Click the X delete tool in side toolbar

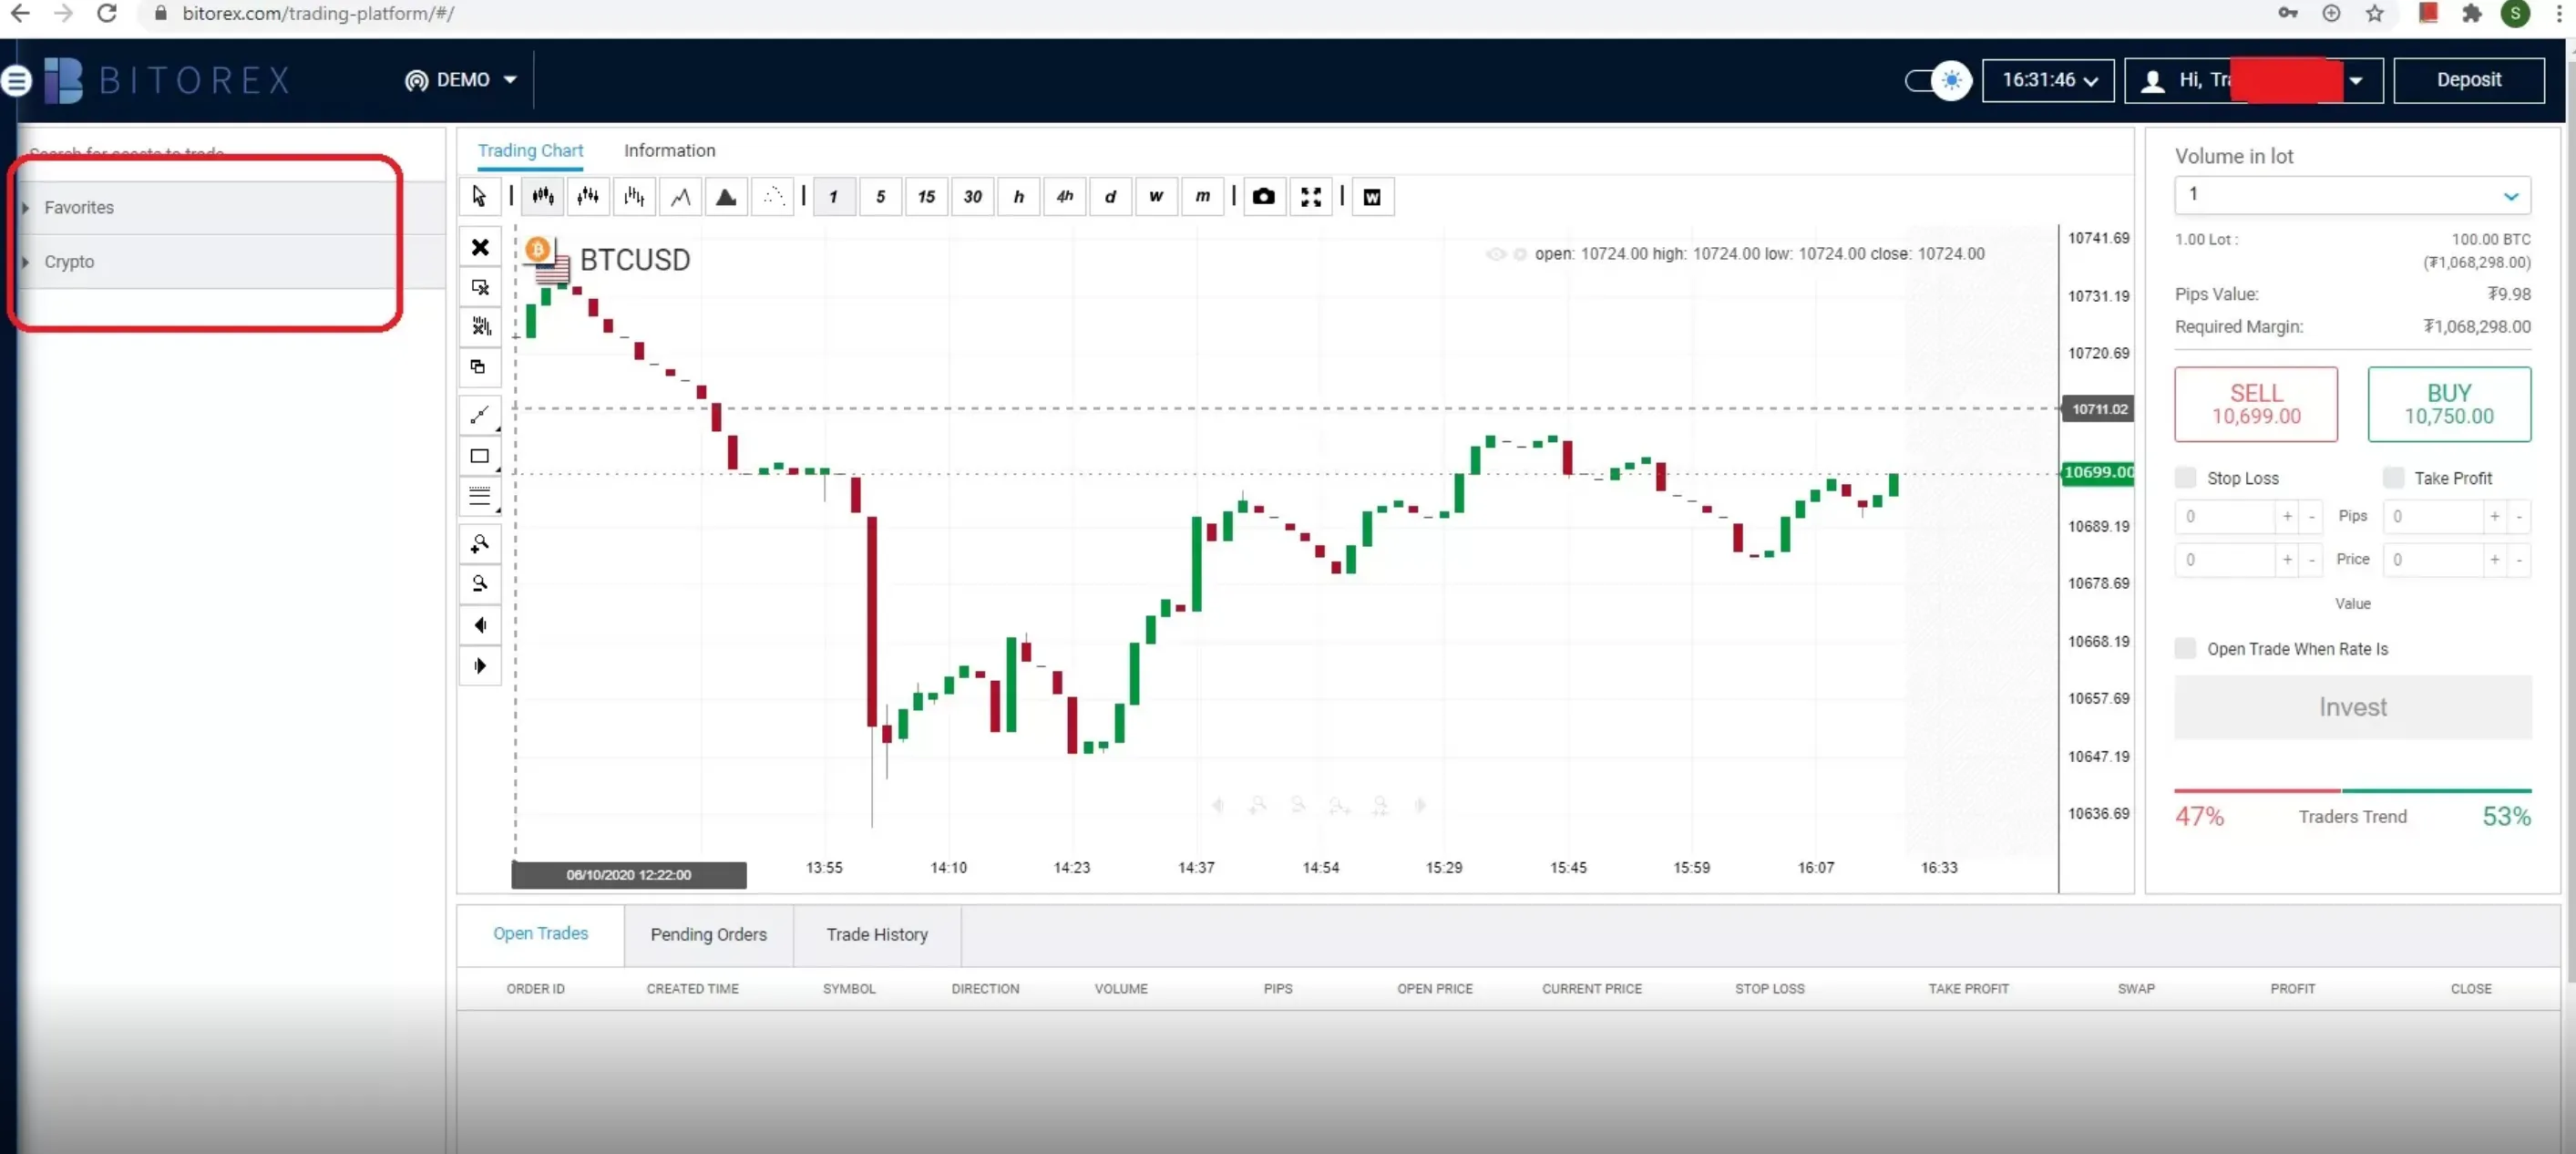point(480,247)
